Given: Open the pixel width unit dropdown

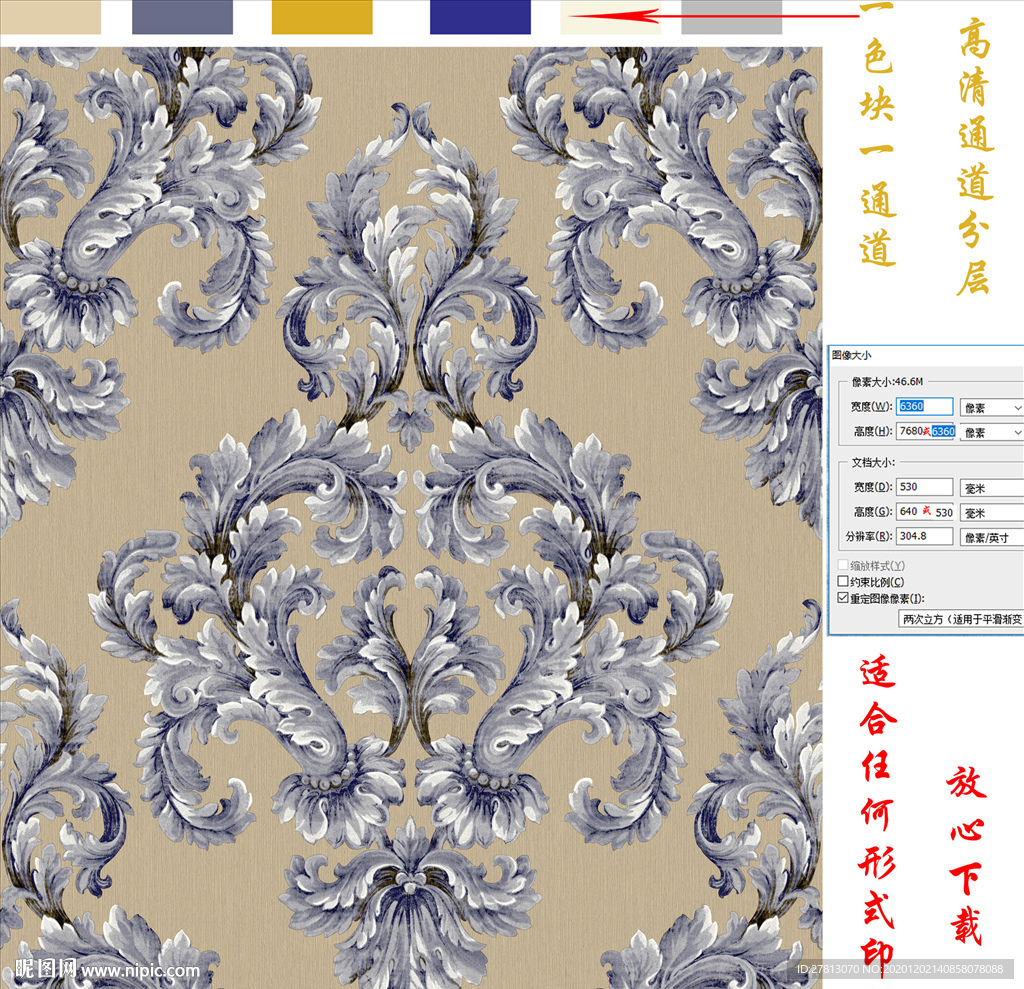Looking at the screenshot, I should click(x=992, y=408).
